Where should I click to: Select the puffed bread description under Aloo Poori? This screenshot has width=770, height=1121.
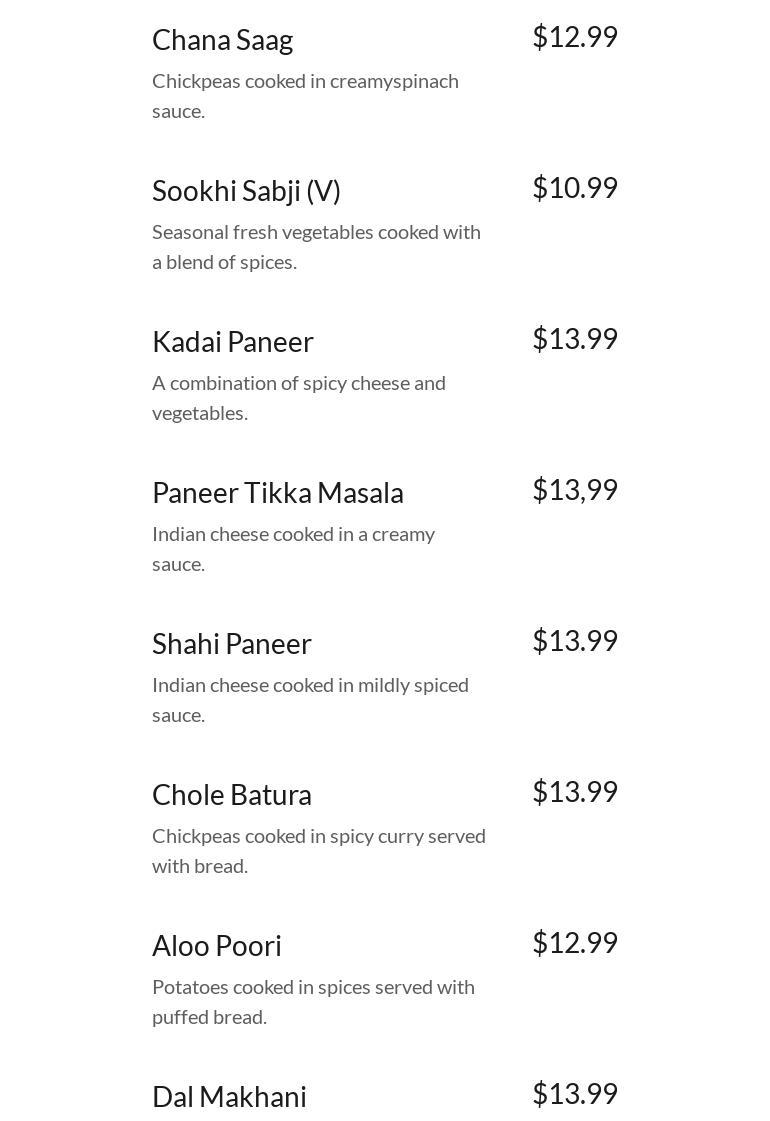click(313, 1002)
